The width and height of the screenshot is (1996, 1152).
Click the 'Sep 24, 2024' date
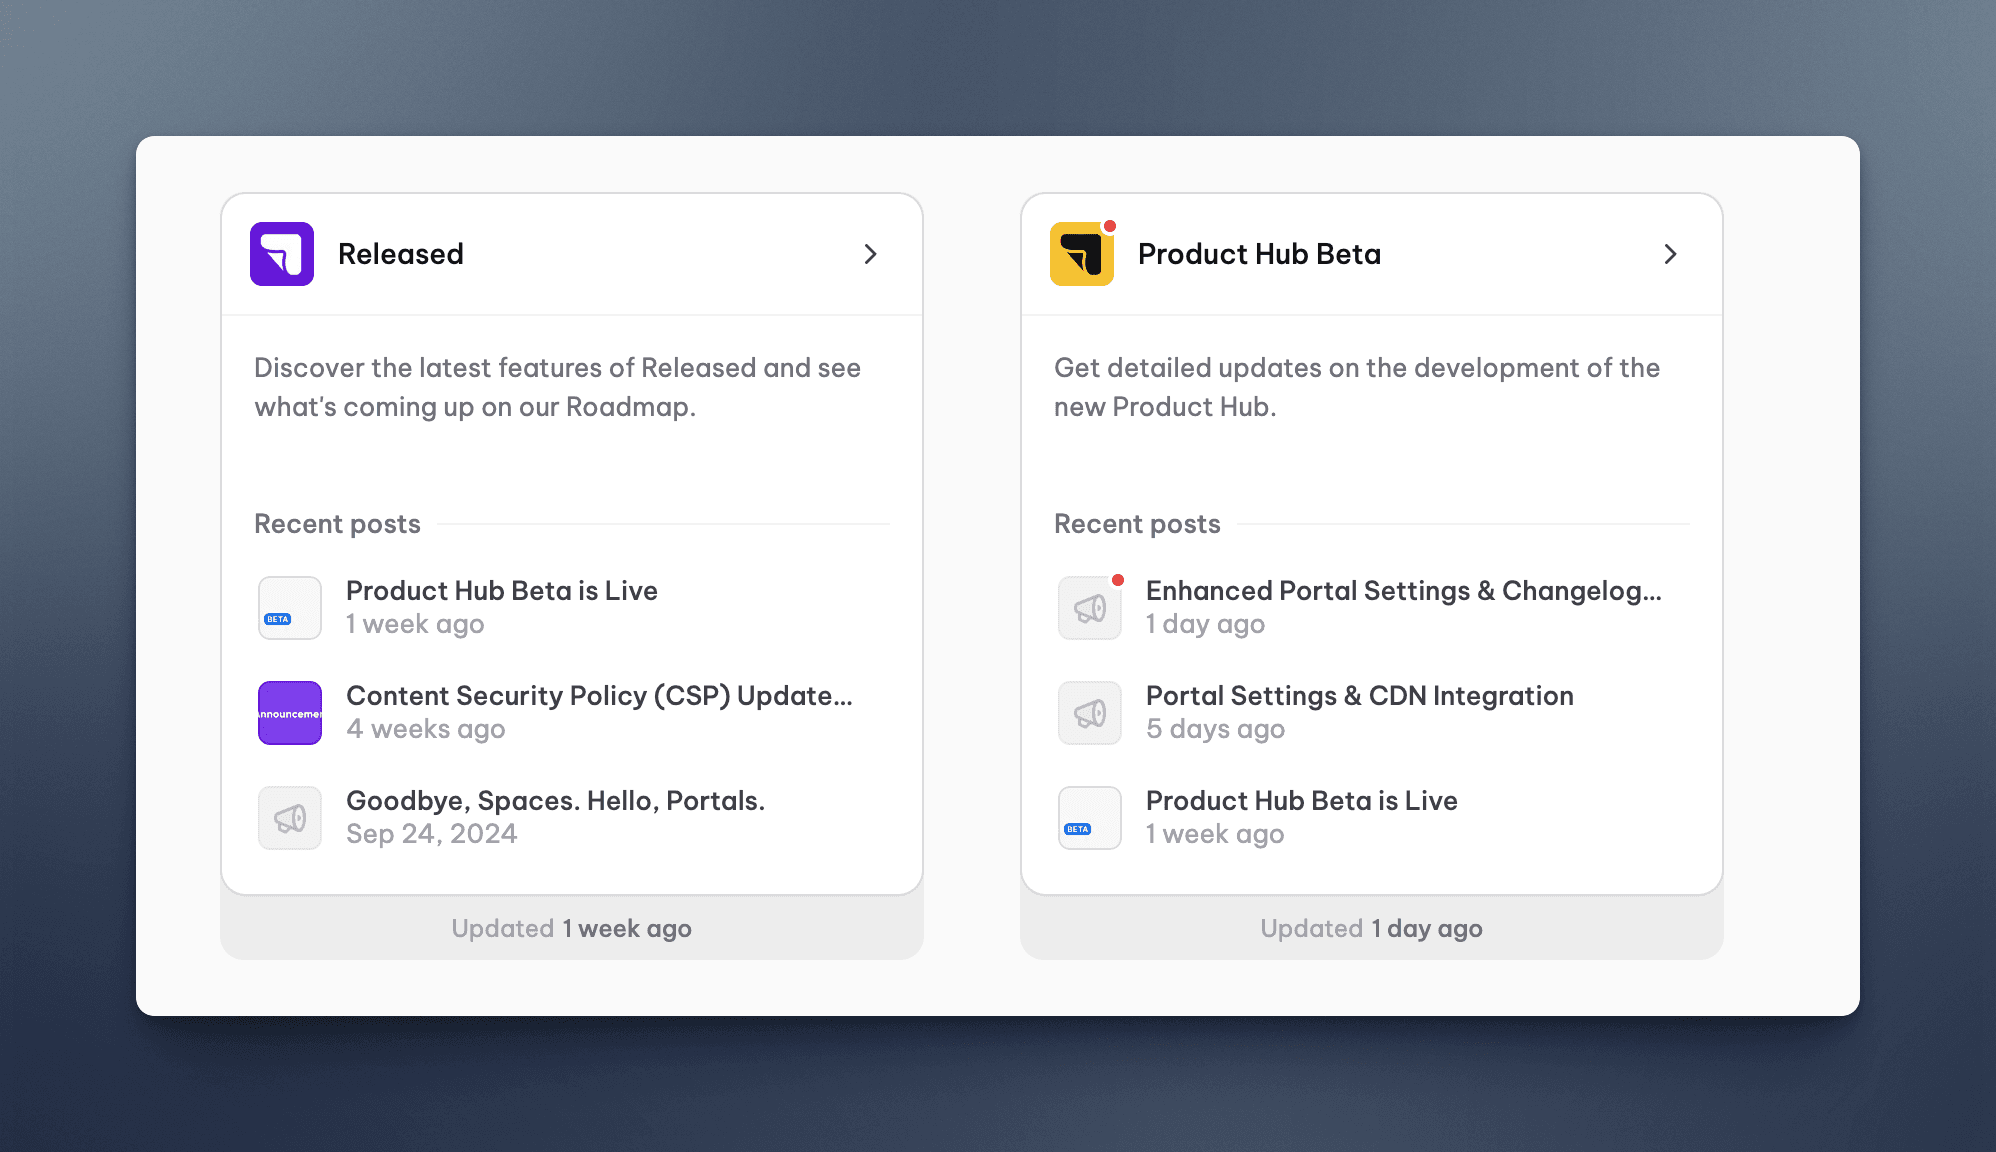coord(432,834)
